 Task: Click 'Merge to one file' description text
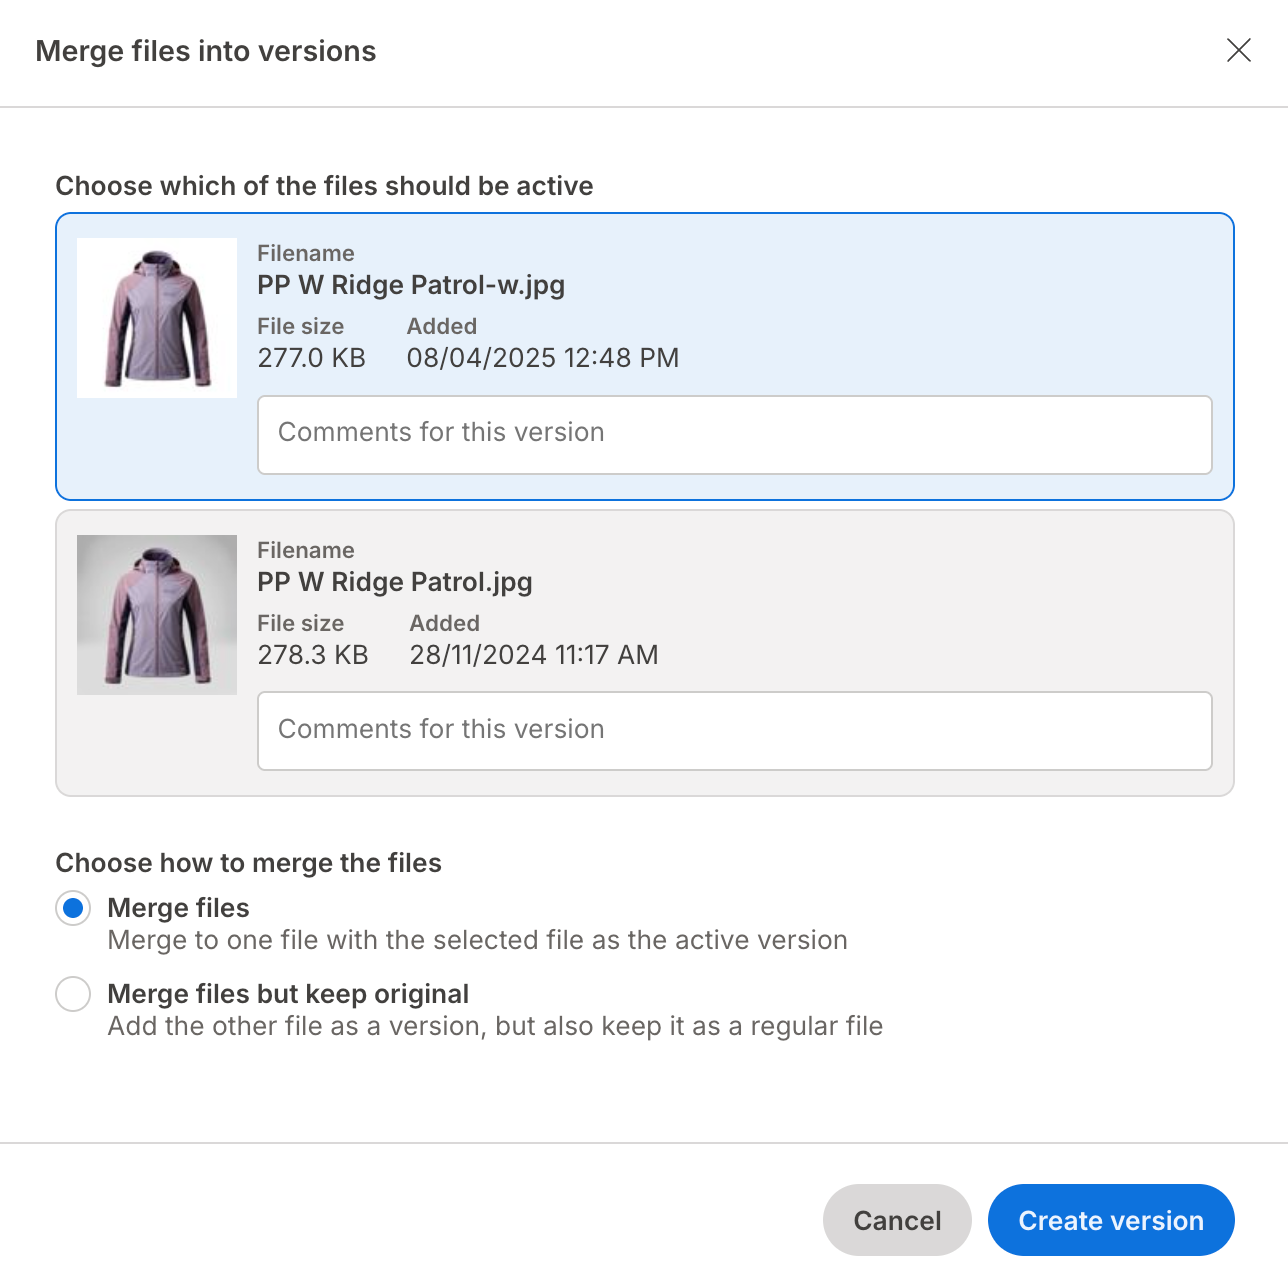click(x=477, y=940)
